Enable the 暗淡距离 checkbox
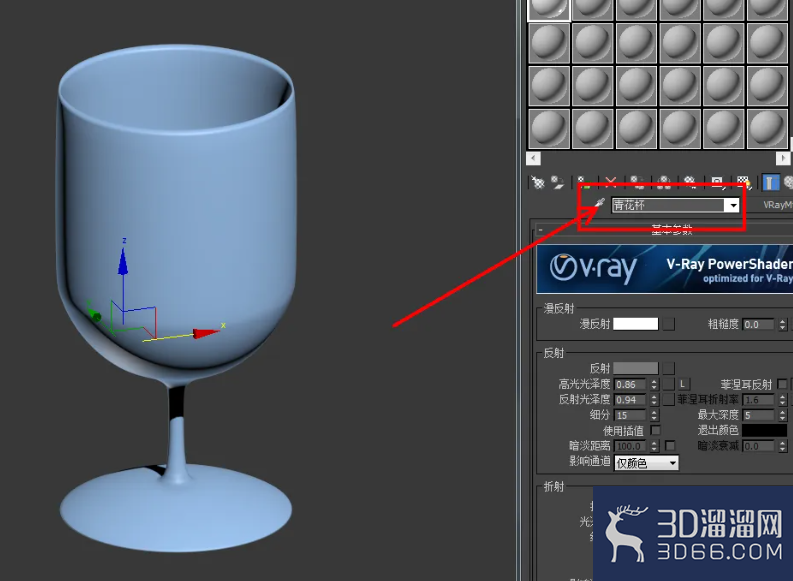 click(670, 446)
